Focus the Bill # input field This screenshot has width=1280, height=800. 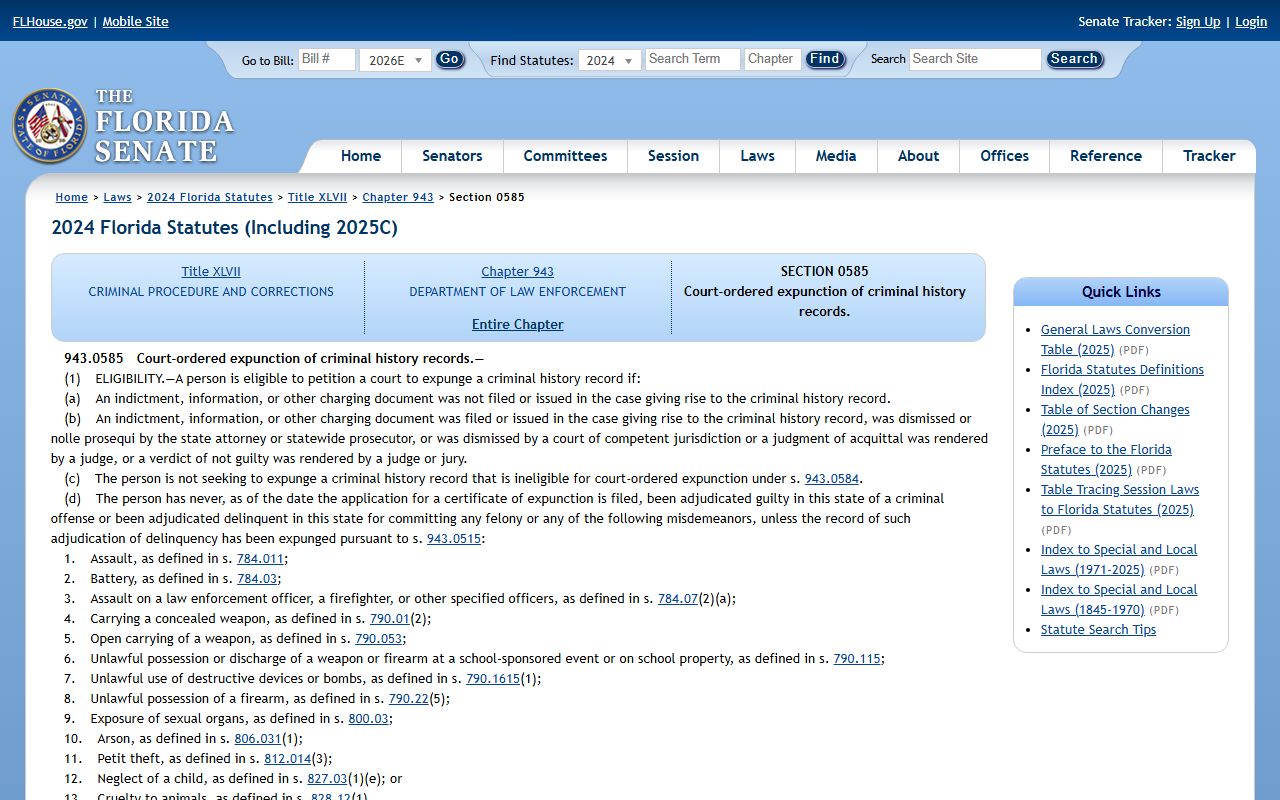[327, 59]
